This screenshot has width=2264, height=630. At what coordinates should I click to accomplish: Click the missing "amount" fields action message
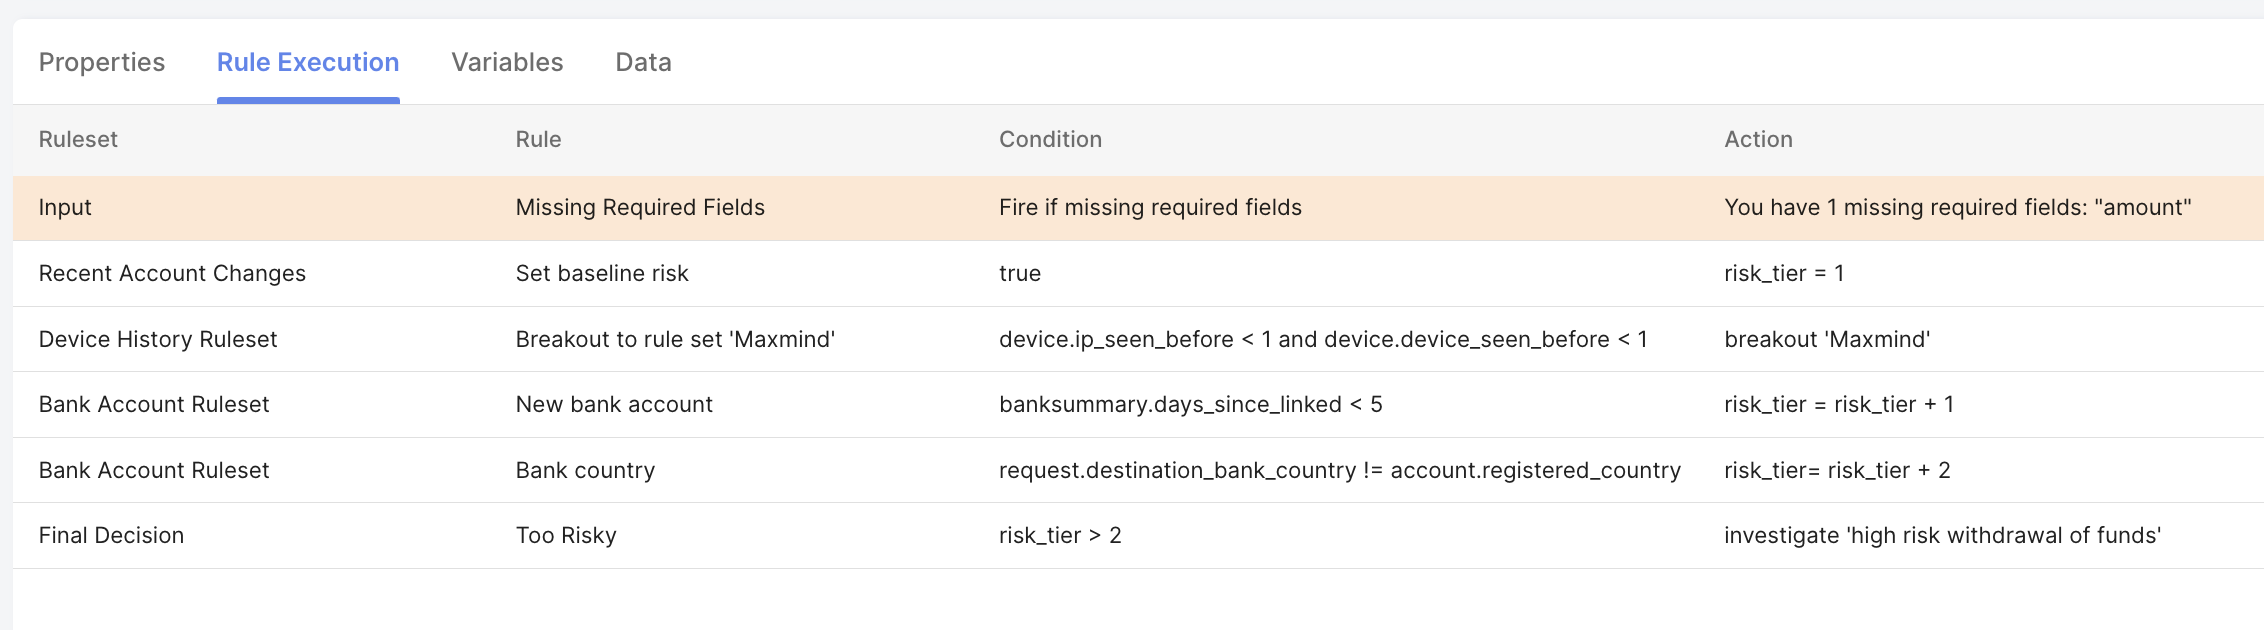click(1957, 207)
